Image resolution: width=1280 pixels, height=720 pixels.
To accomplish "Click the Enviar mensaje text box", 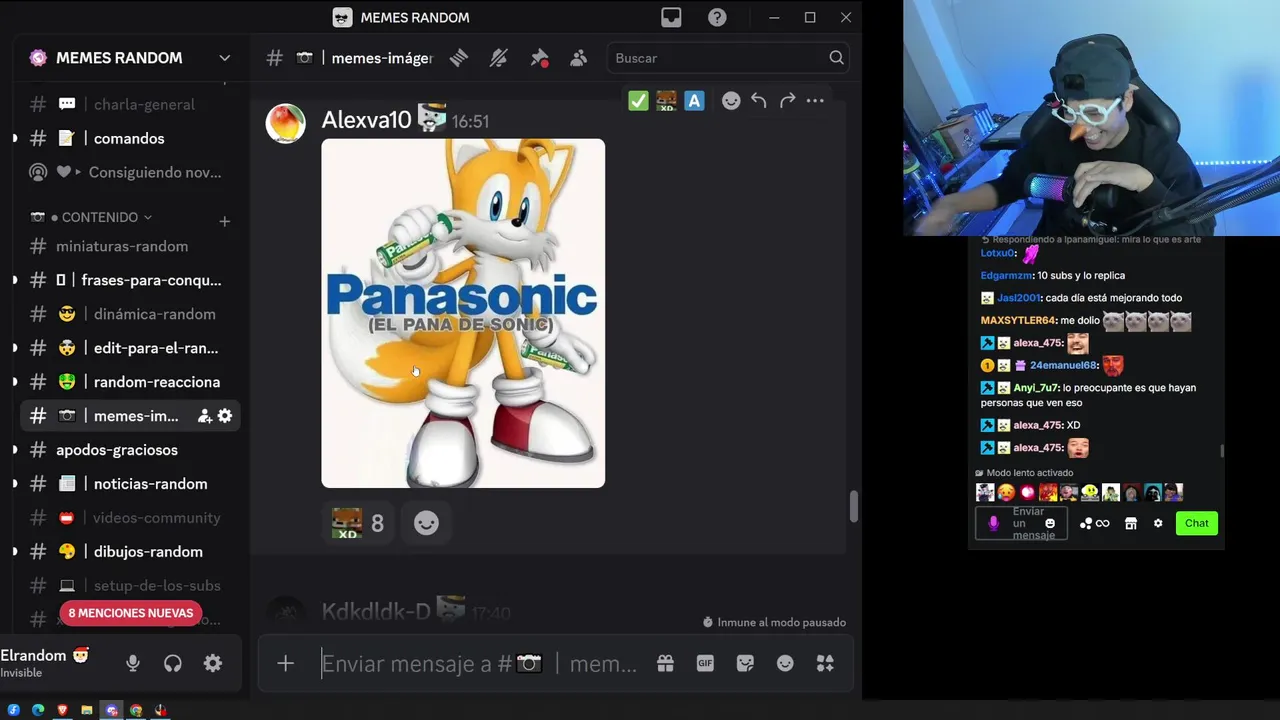I will (480, 663).
